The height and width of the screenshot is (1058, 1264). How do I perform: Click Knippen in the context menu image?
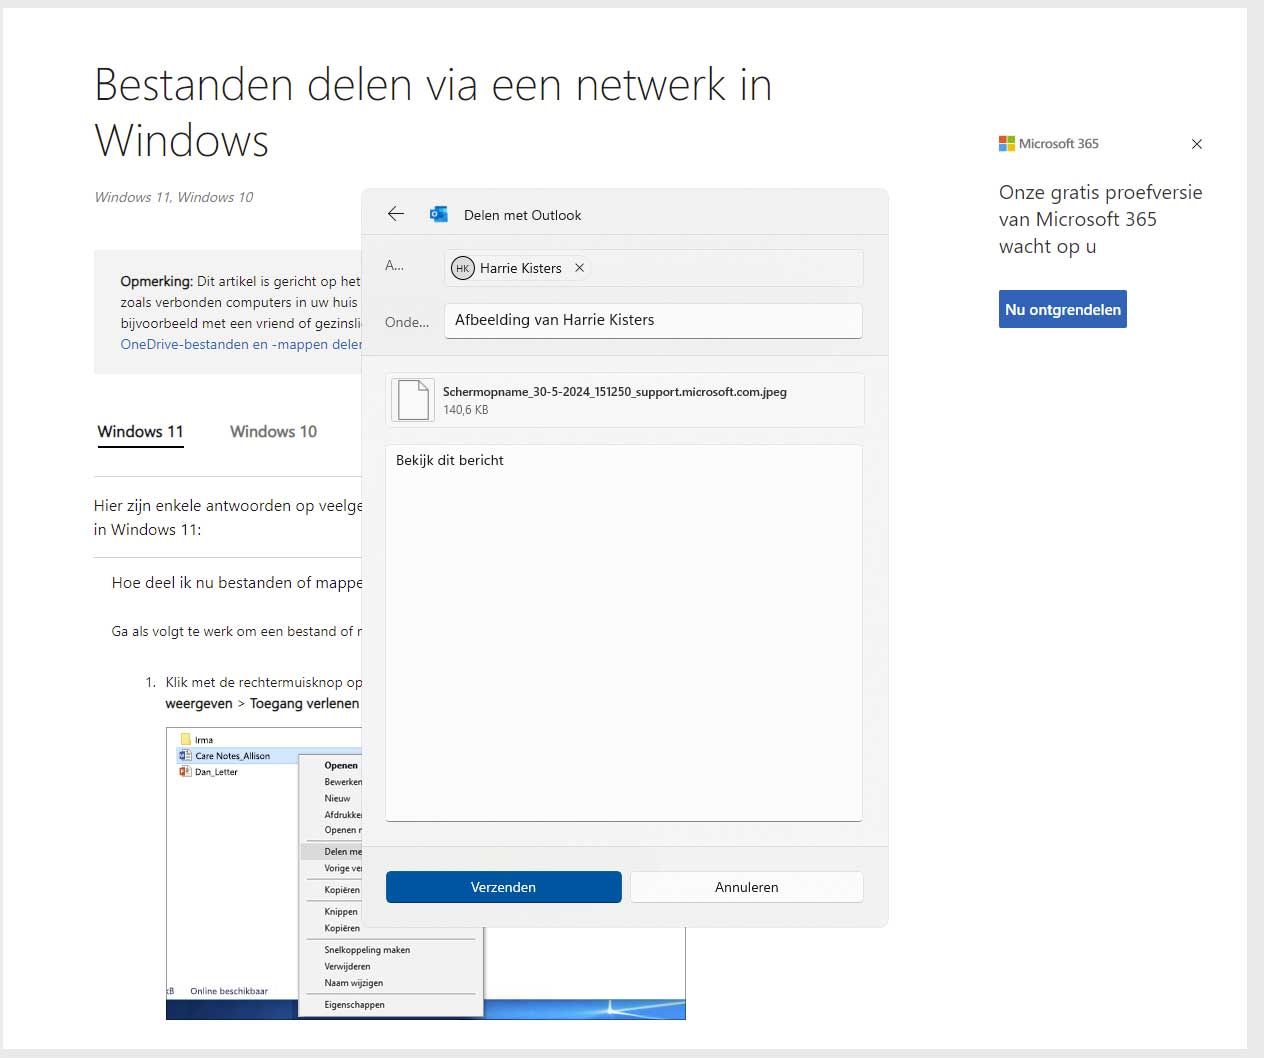pyautogui.click(x=341, y=912)
